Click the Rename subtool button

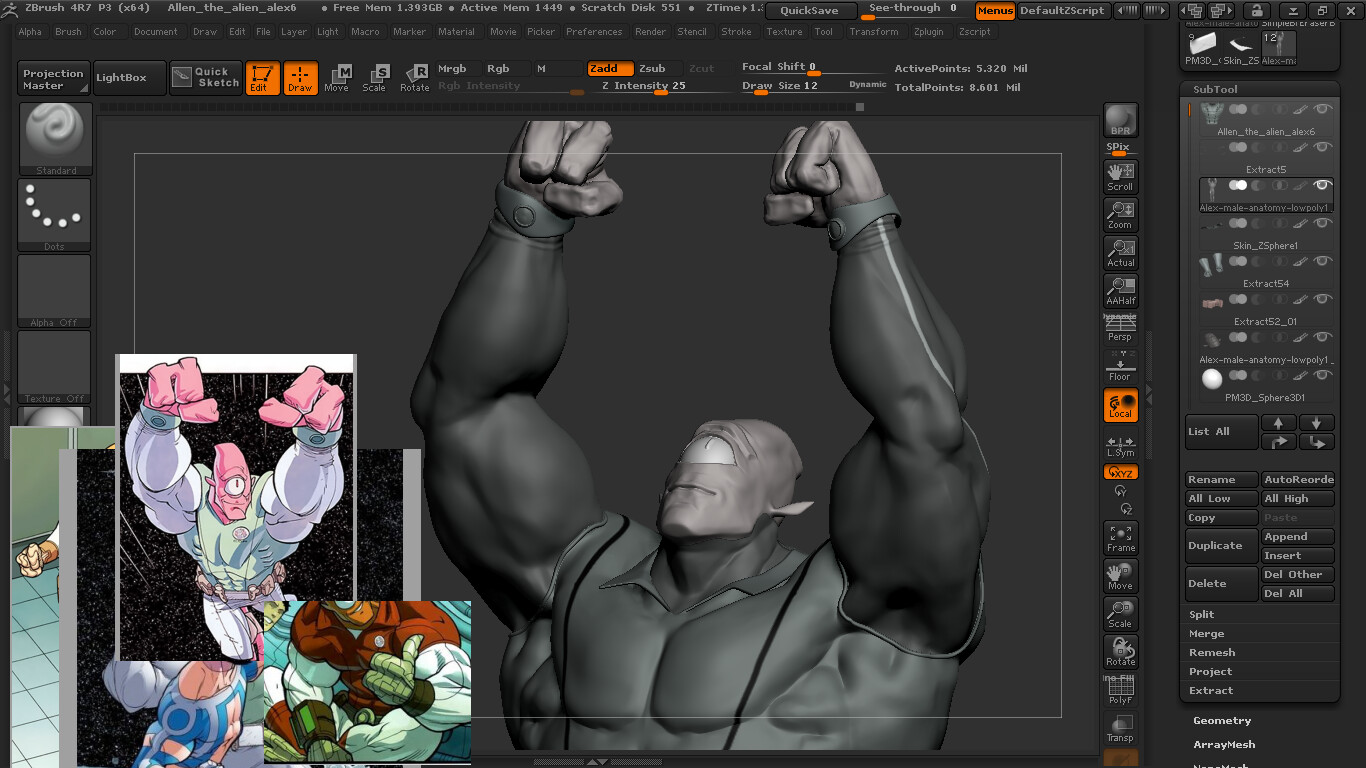[1221, 480]
